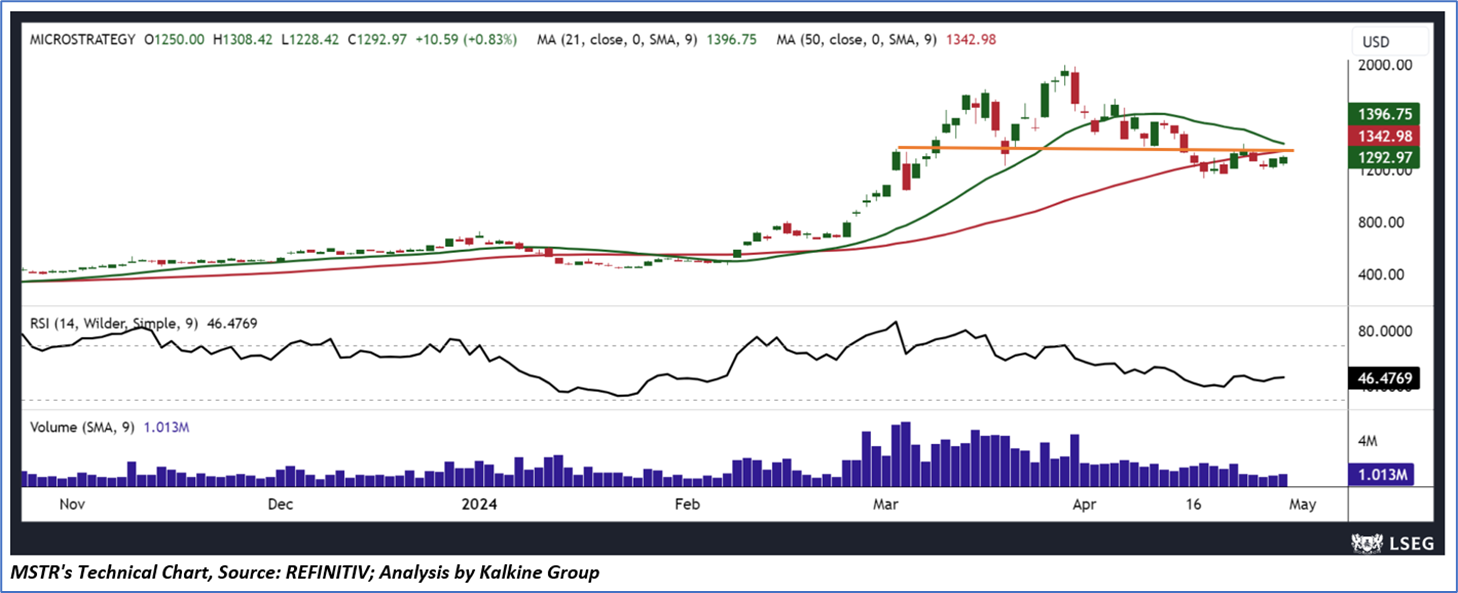Screen dimensions: 1458x593
Task: Click the Apr date on time axis
Action: pos(1085,505)
